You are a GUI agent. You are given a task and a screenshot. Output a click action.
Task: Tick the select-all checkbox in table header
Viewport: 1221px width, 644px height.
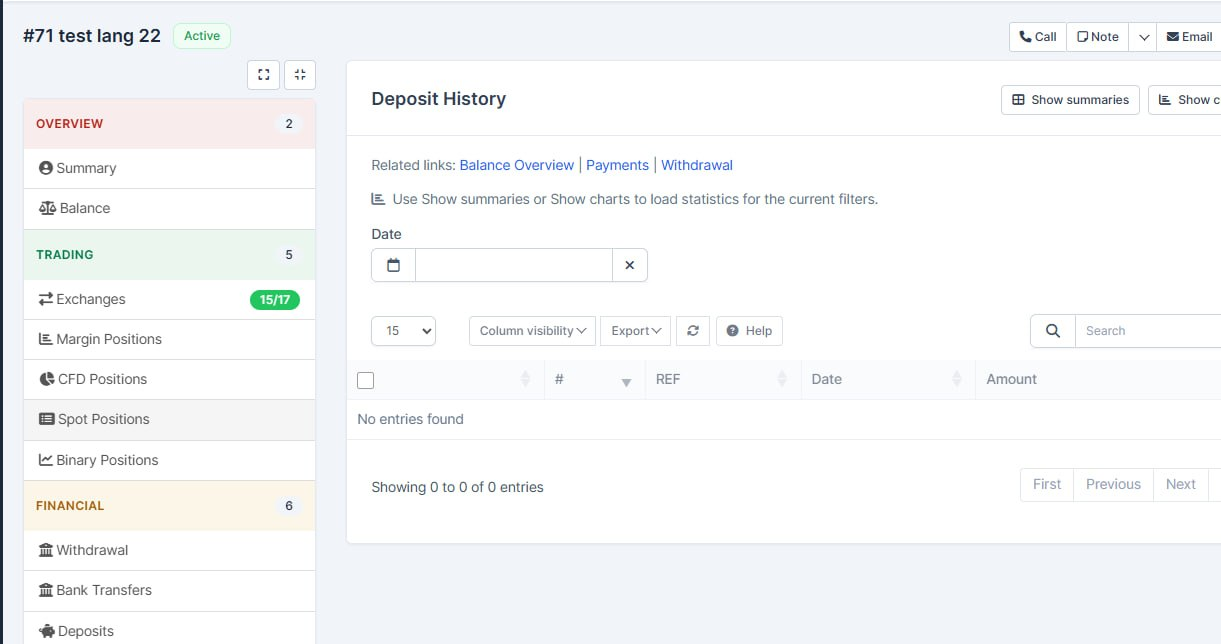pos(366,380)
